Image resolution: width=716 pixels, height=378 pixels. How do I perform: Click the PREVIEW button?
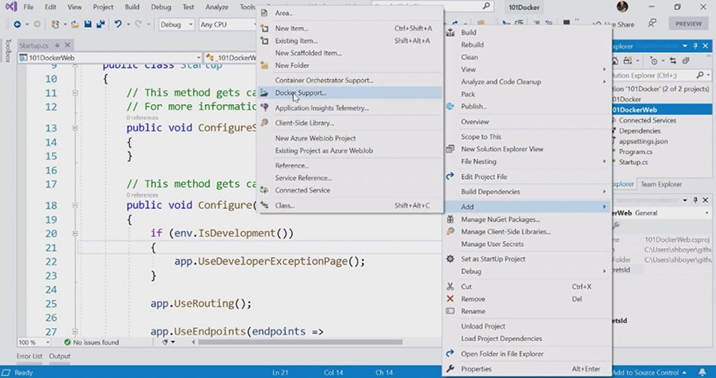coord(689,24)
